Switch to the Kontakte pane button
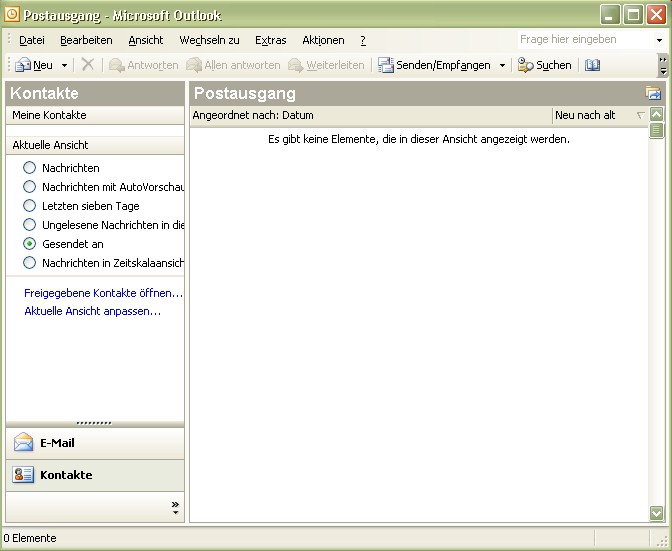Viewport: 672px width, 551px height. click(95, 475)
